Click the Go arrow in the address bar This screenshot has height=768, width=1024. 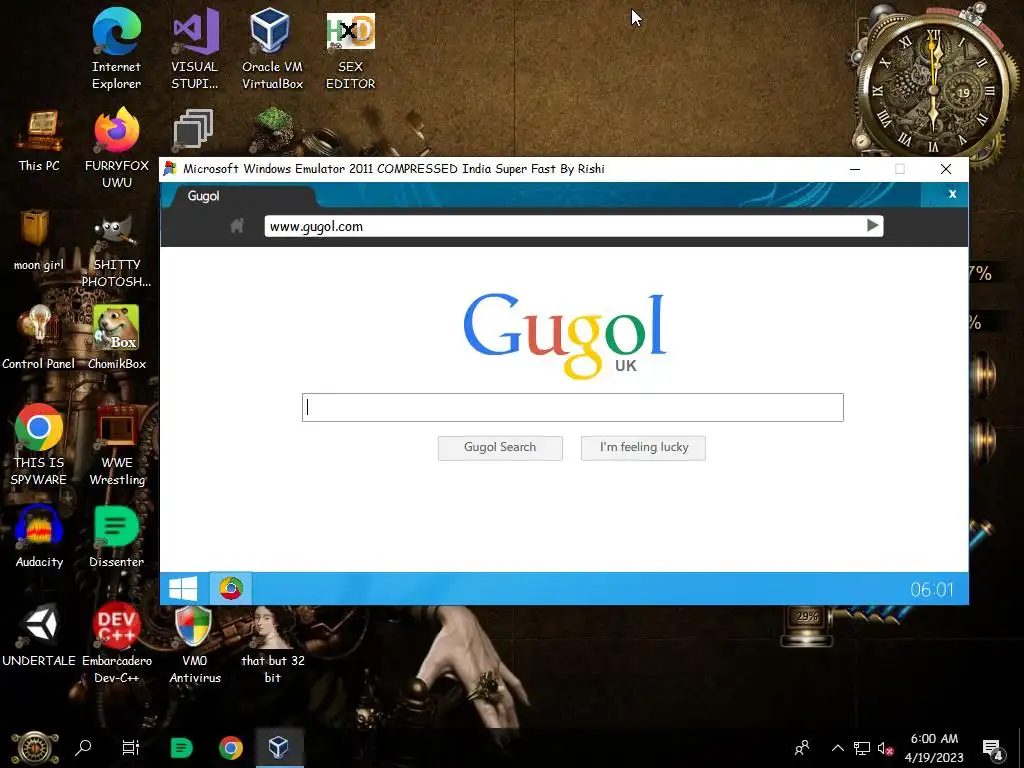point(872,225)
